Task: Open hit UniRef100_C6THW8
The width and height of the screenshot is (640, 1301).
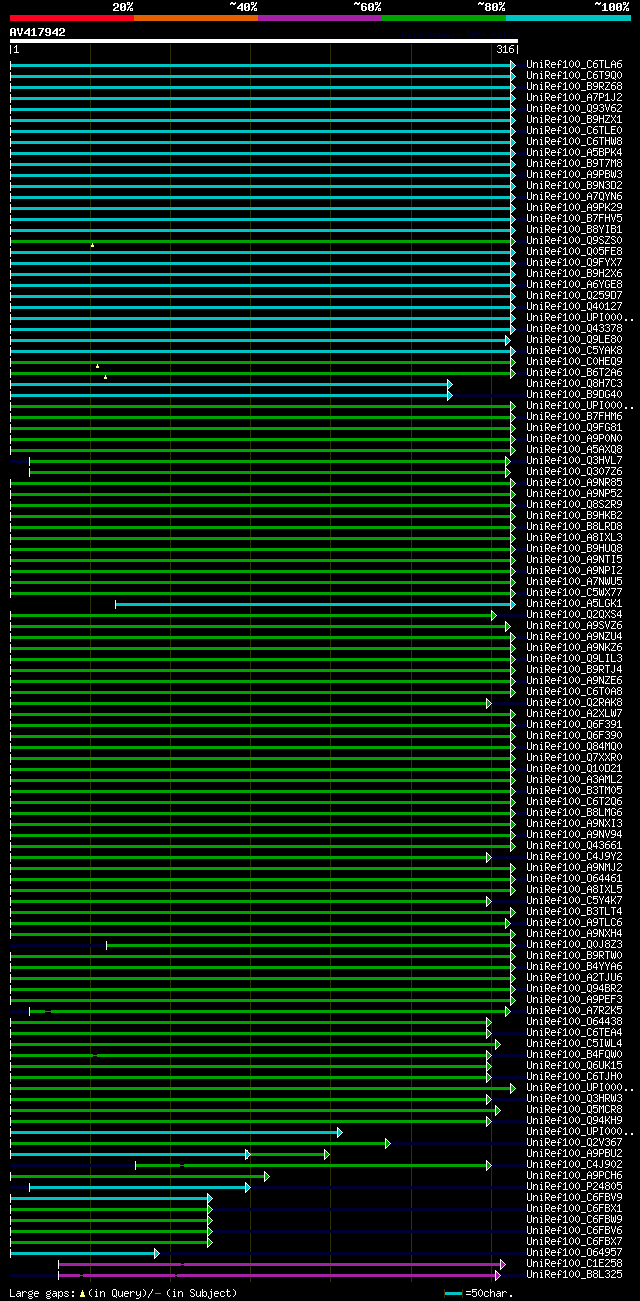Action: click(x=574, y=141)
